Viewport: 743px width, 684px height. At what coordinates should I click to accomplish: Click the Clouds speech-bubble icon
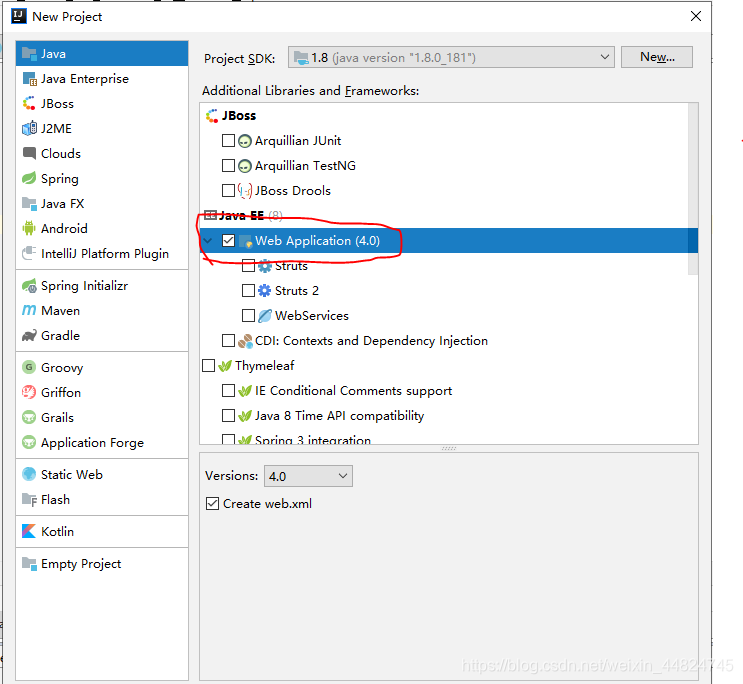29,153
